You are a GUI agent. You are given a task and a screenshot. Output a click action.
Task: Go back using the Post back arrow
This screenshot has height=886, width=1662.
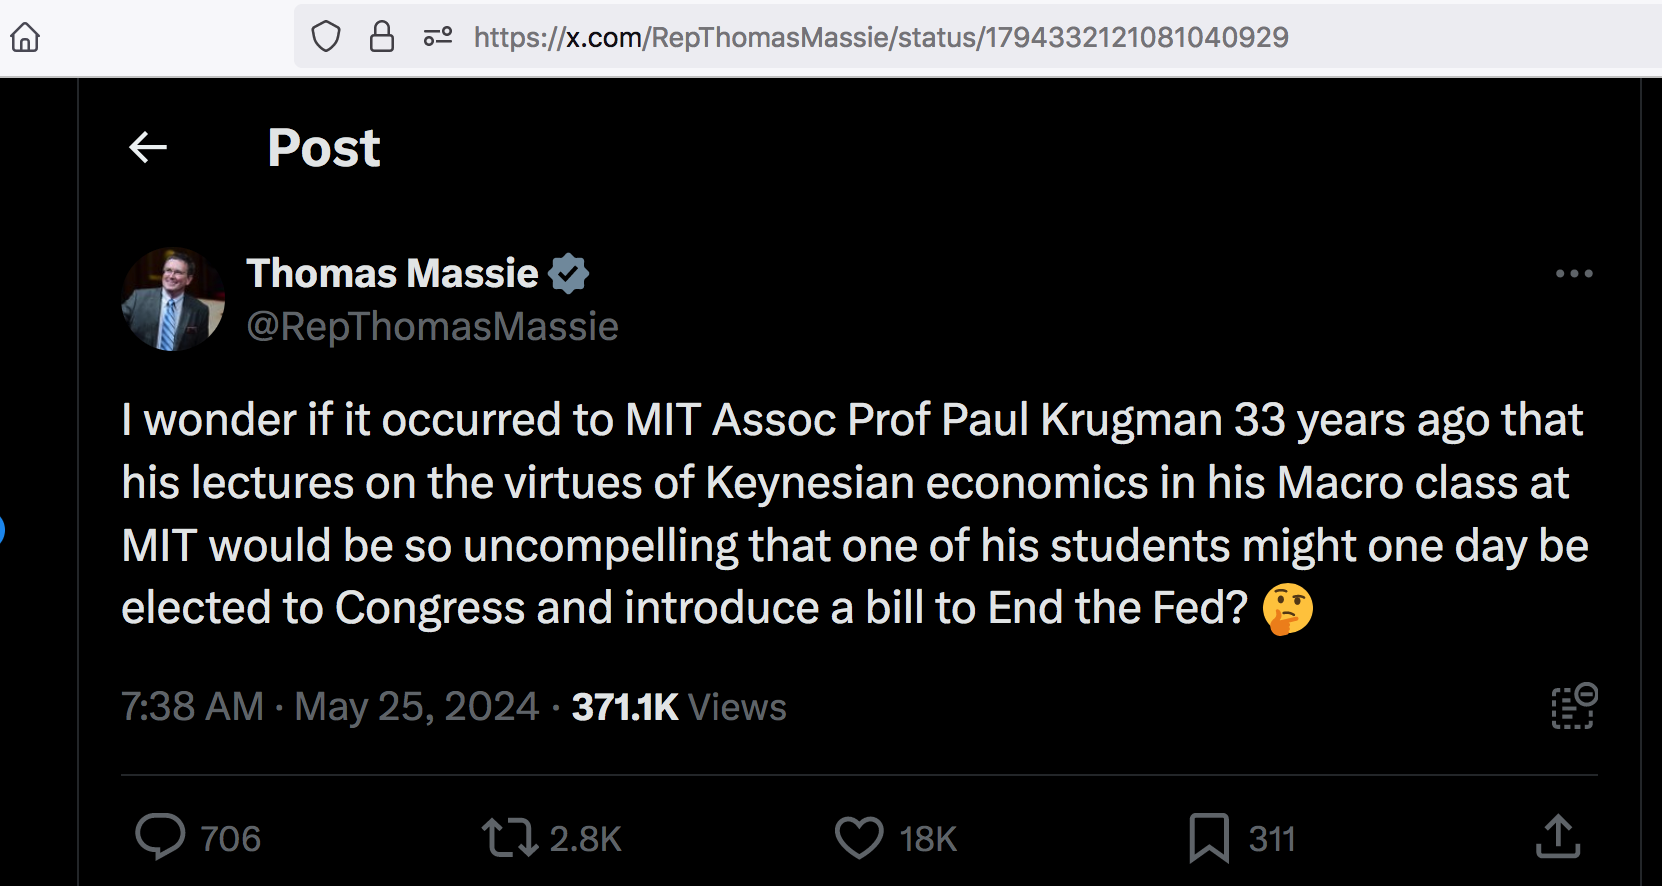[148, 148]
